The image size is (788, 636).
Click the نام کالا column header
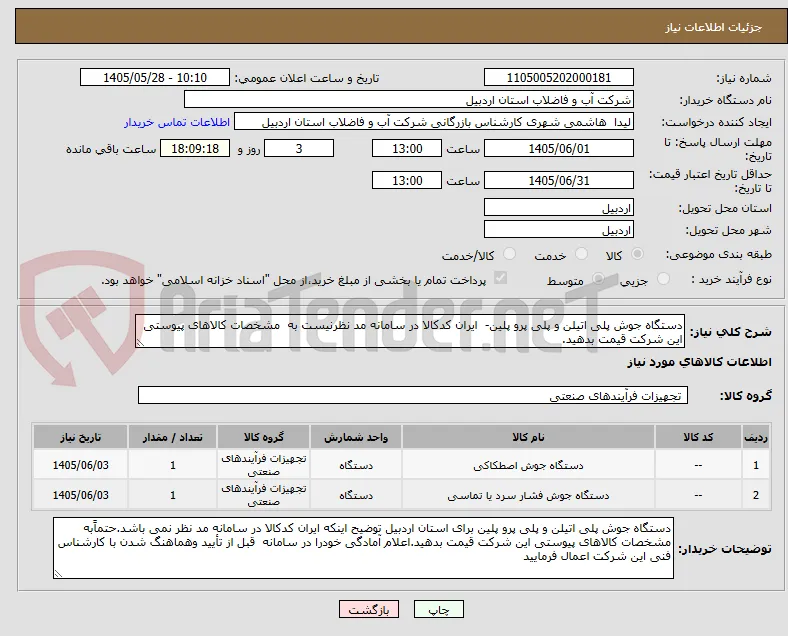pyautogui.click(x=528, y=437)
